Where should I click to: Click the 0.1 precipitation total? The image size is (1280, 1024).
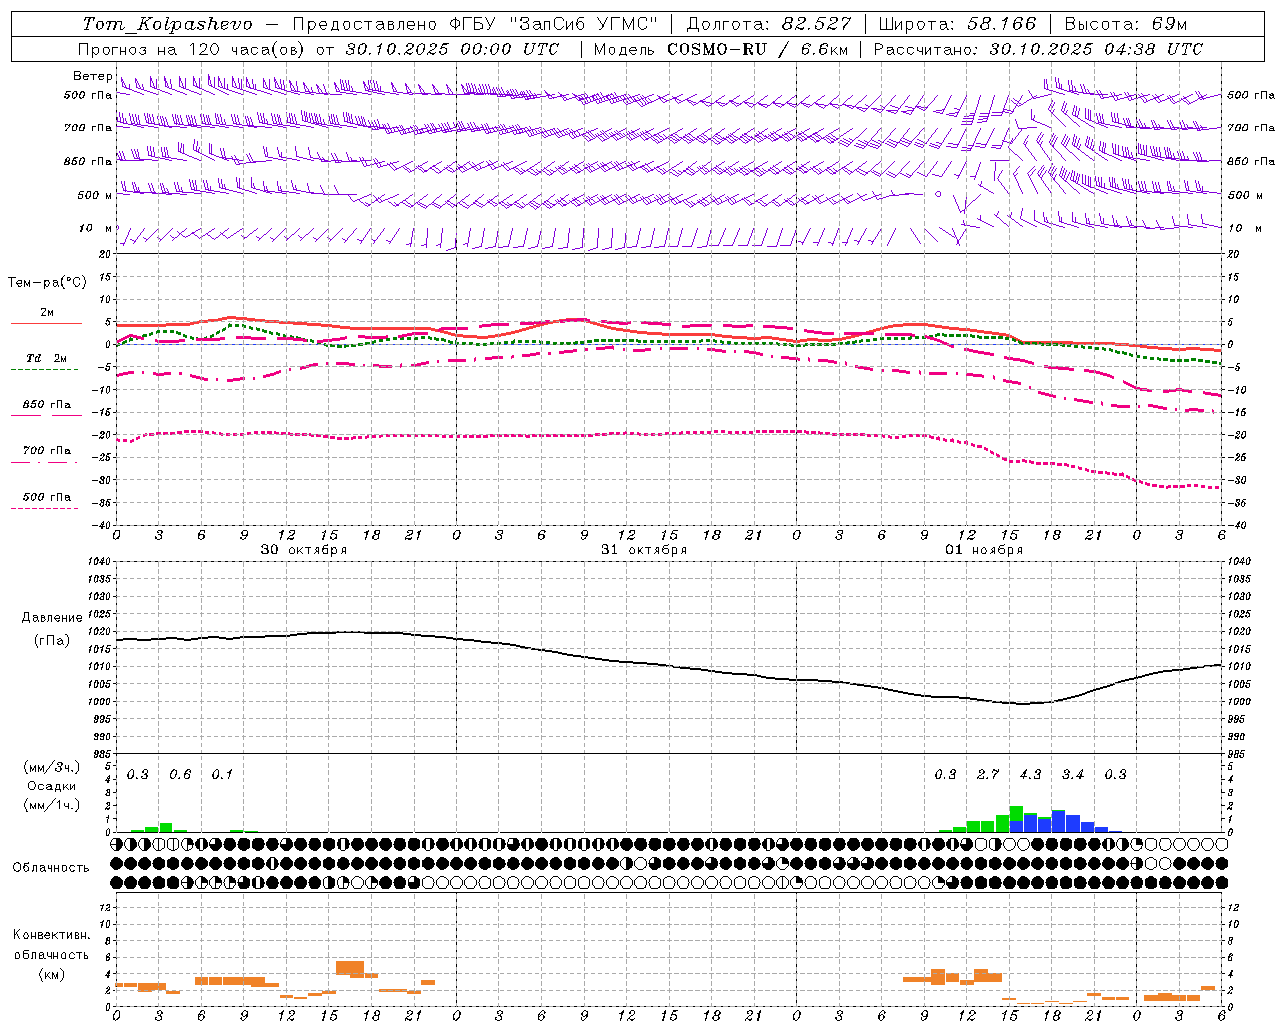222,775
